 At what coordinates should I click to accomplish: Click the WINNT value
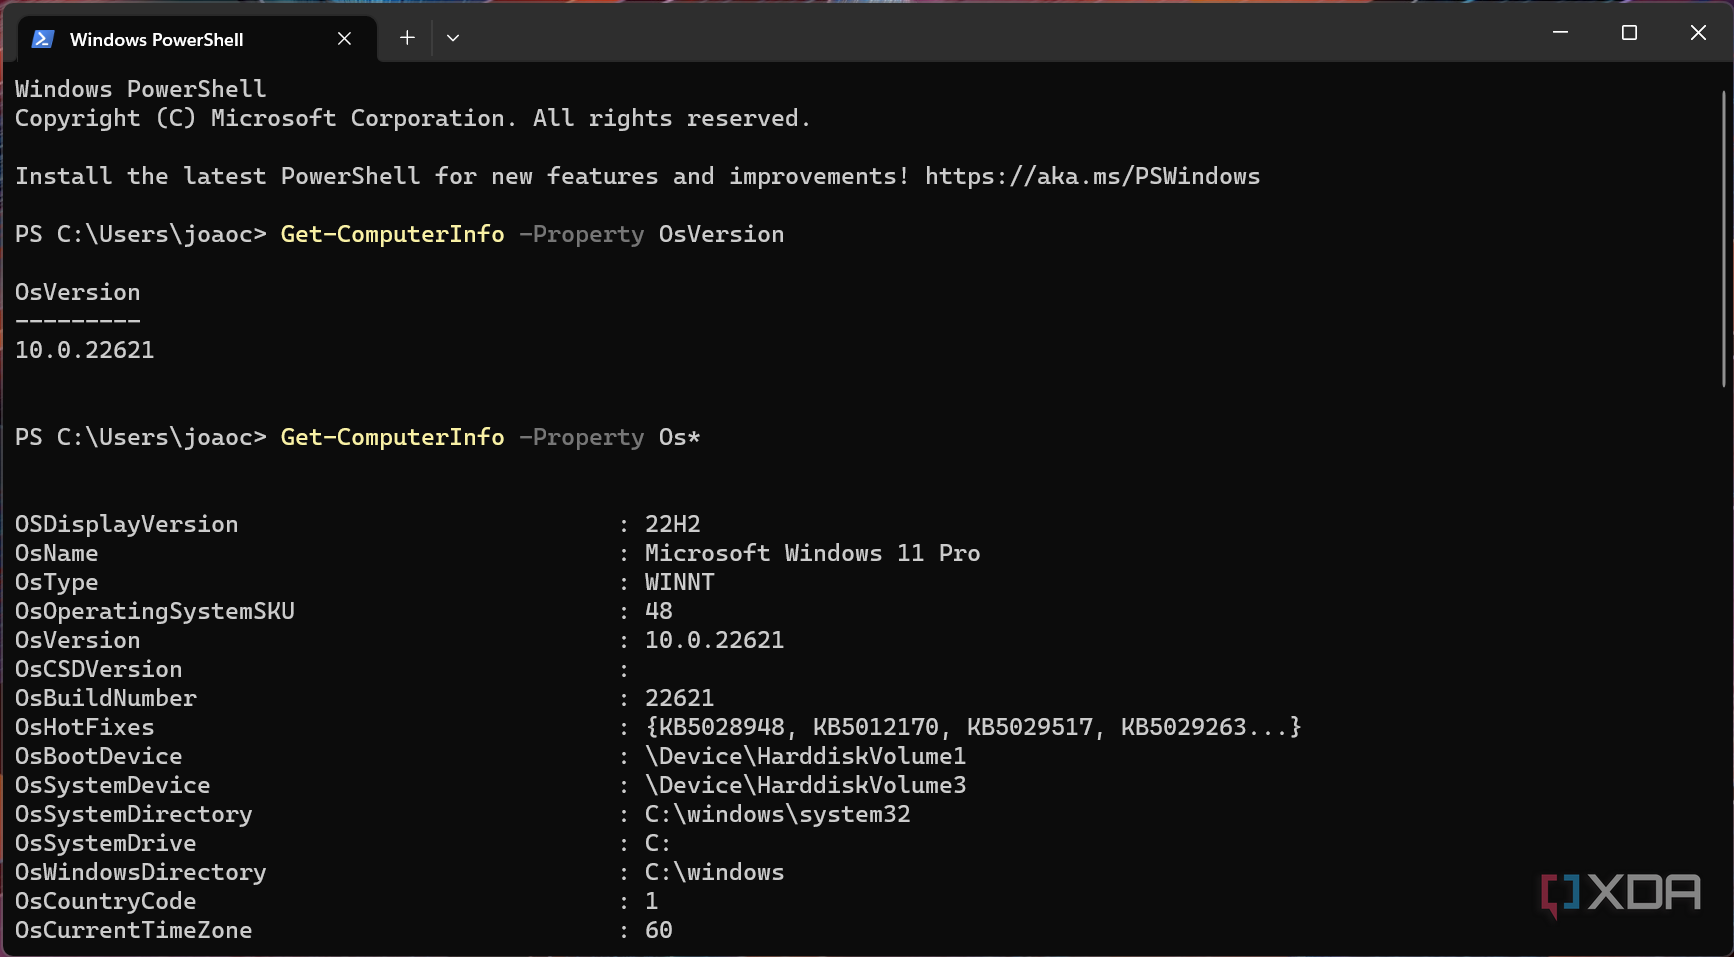click(680, 582)
